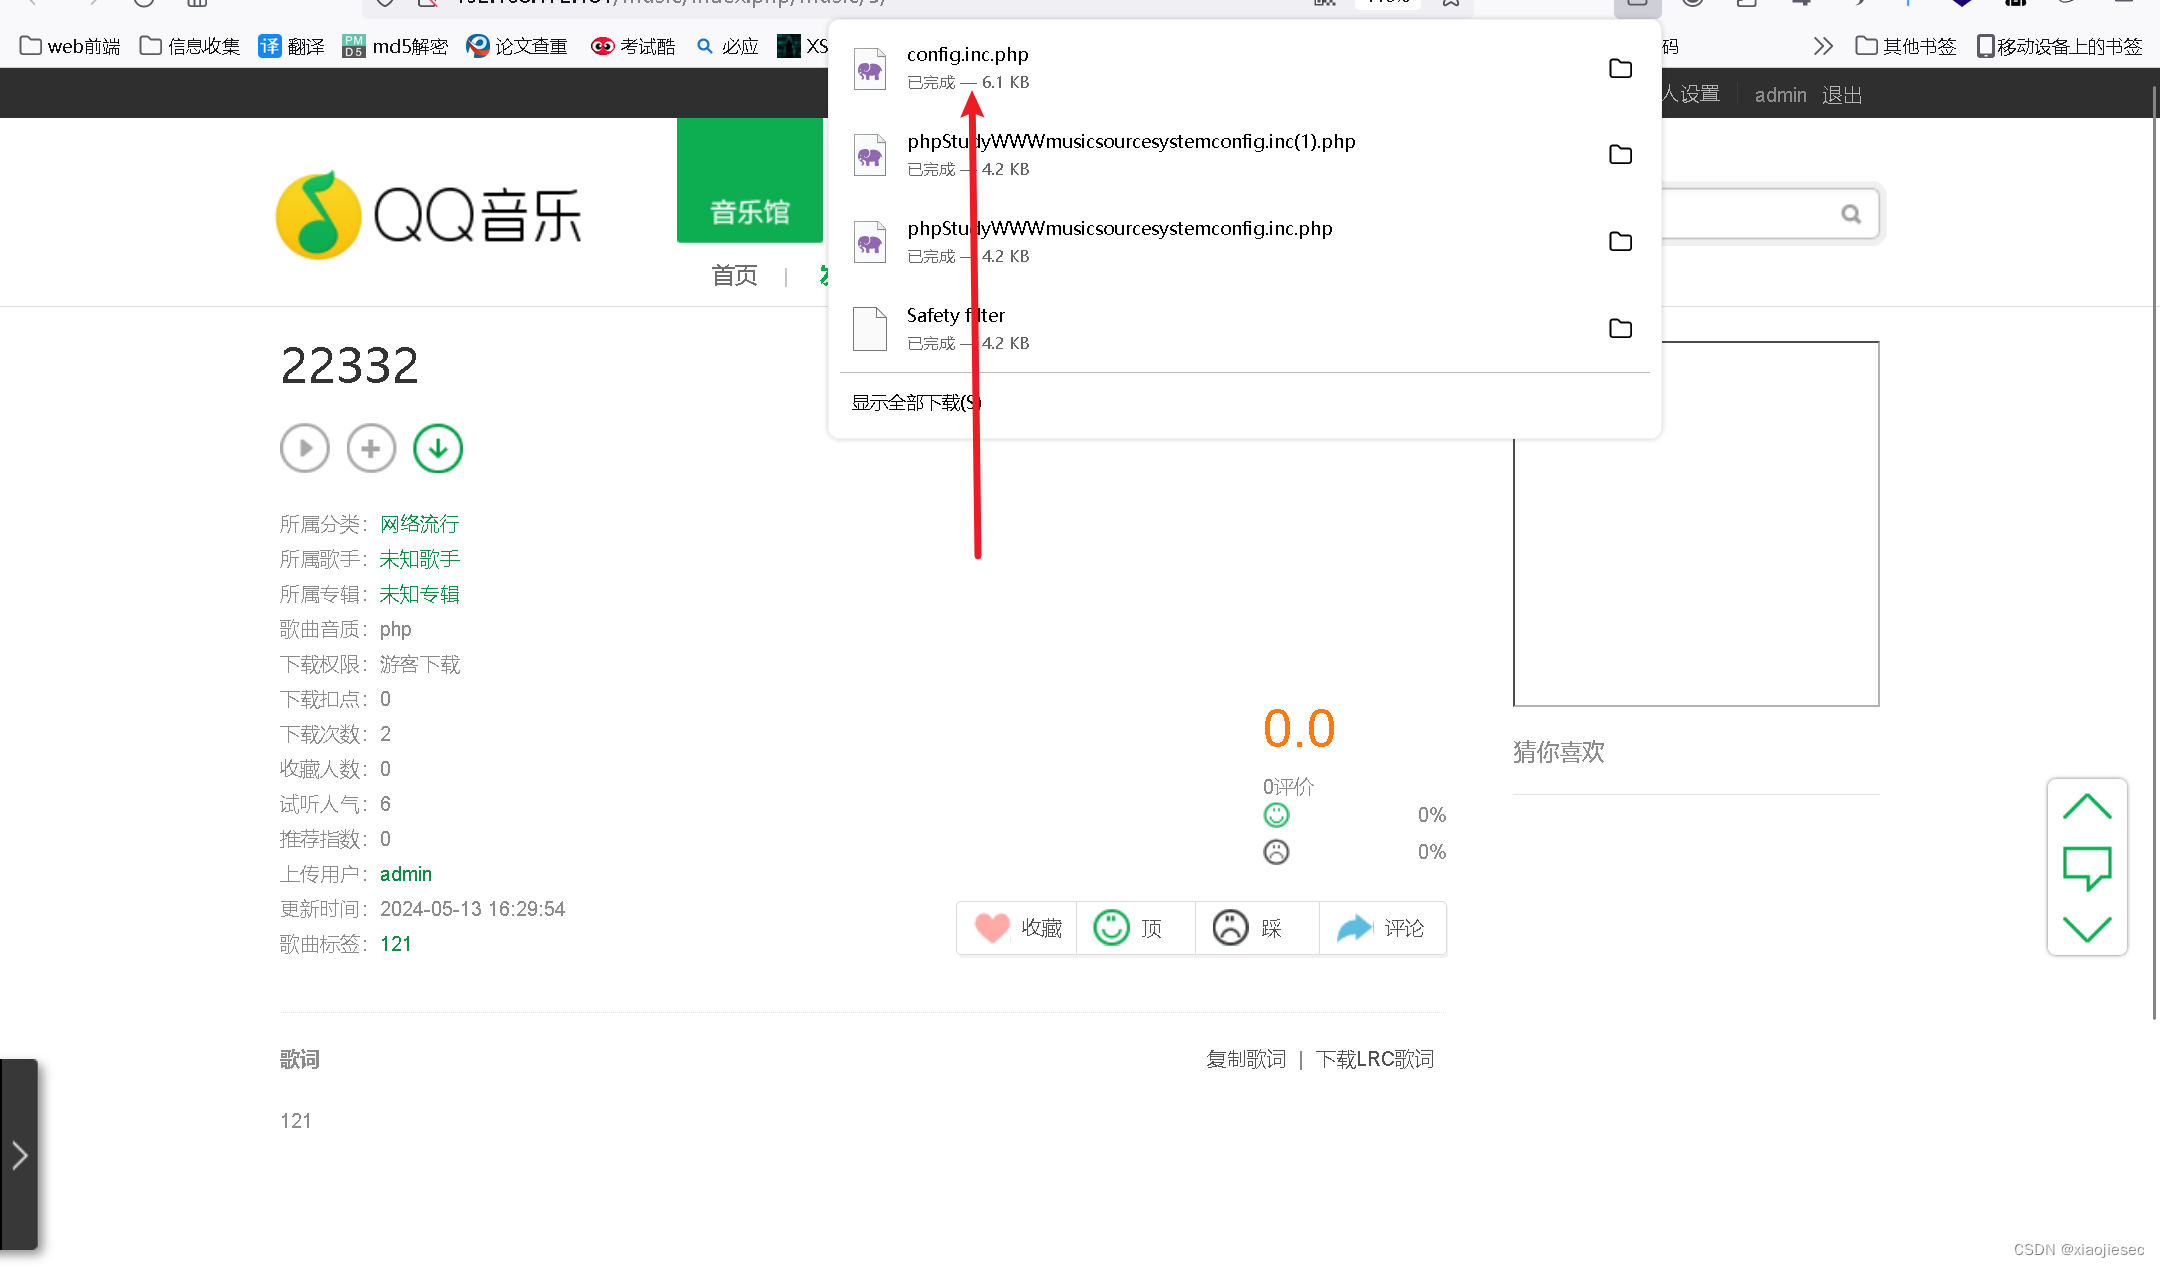Viewport: 2160px width, 1267px height.
Task: Click the scroll-to-top up arrow
Action: (x=2087, y=807)
